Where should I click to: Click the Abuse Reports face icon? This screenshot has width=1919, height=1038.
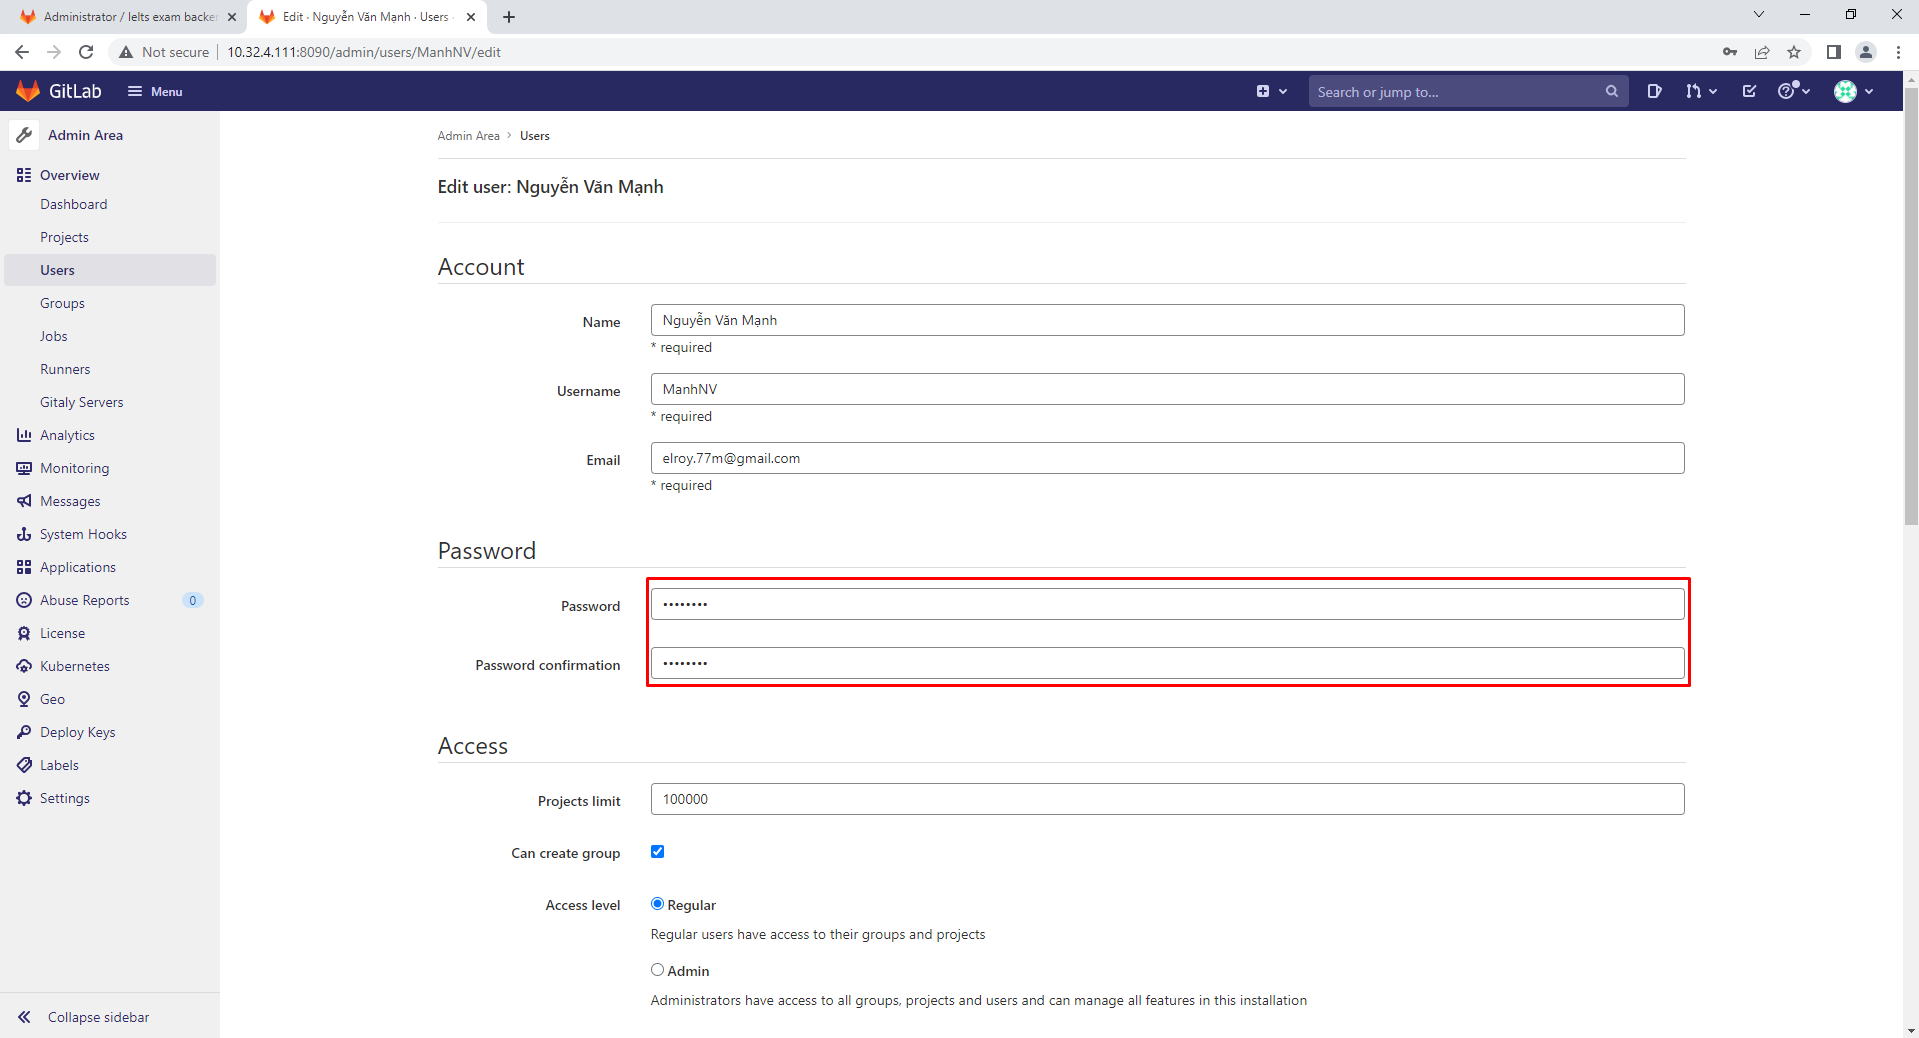click(x=24, y=600)
